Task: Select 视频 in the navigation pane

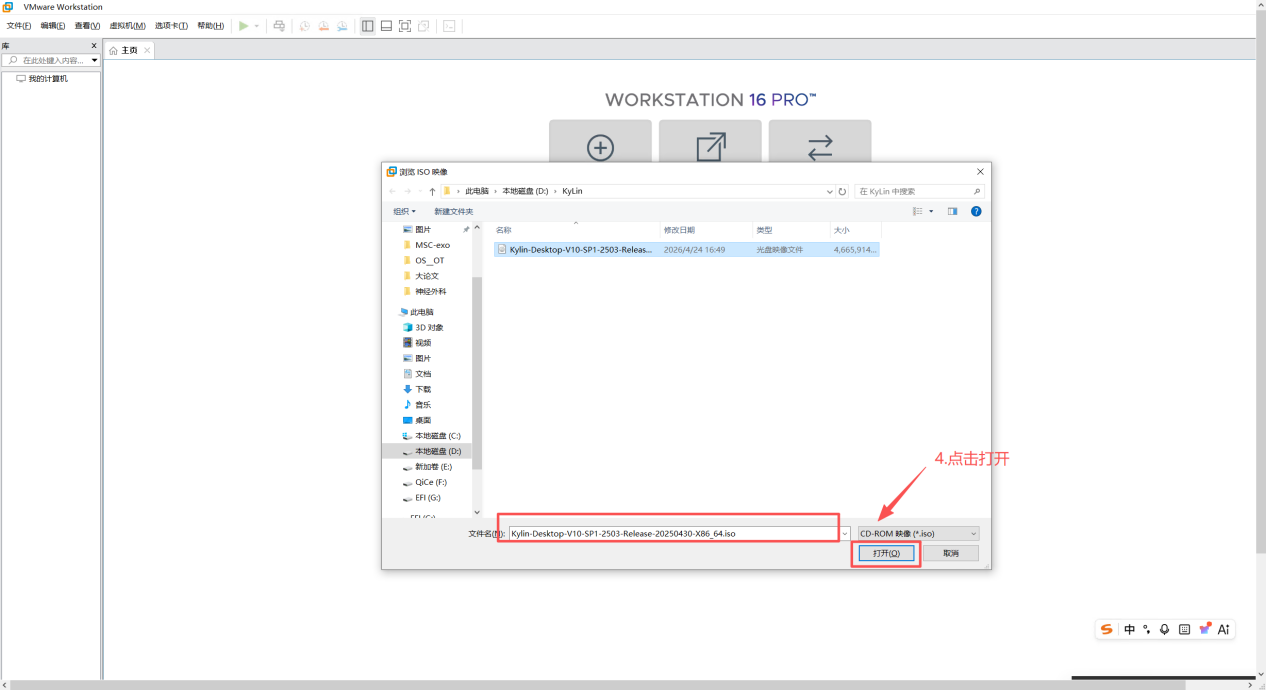Action: (423, 343)
